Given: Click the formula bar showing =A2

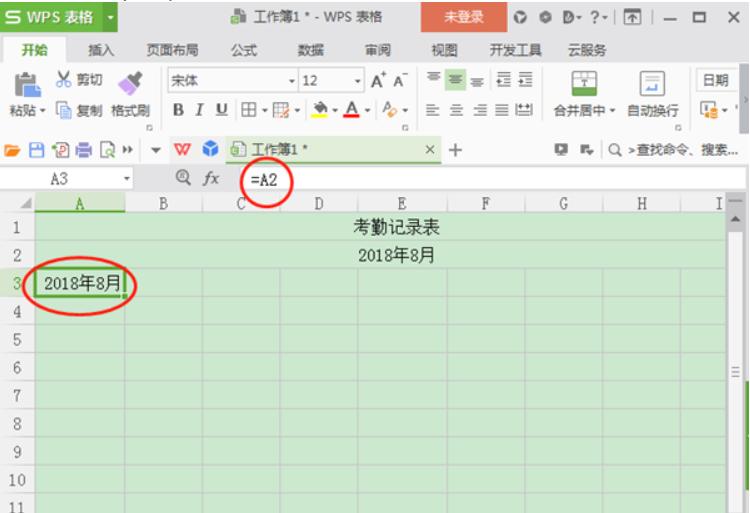Looking at the screenshot, I should pyautogui.click(x=493, y=179).
